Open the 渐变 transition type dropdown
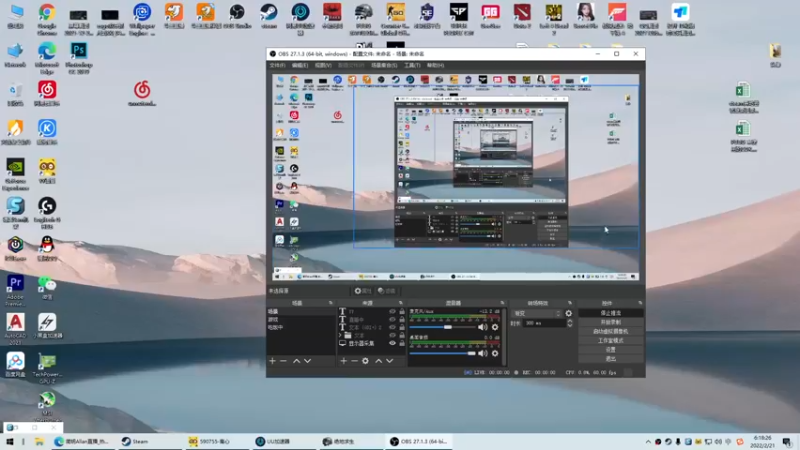Image resolution: width=800 pixels, height=450 pixels. [536, 313]
